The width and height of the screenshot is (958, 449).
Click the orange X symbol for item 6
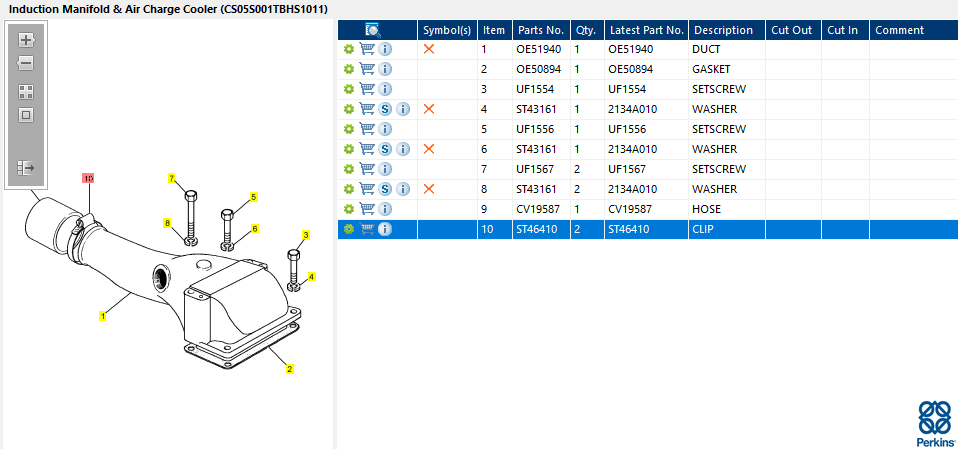click(429, 148)
